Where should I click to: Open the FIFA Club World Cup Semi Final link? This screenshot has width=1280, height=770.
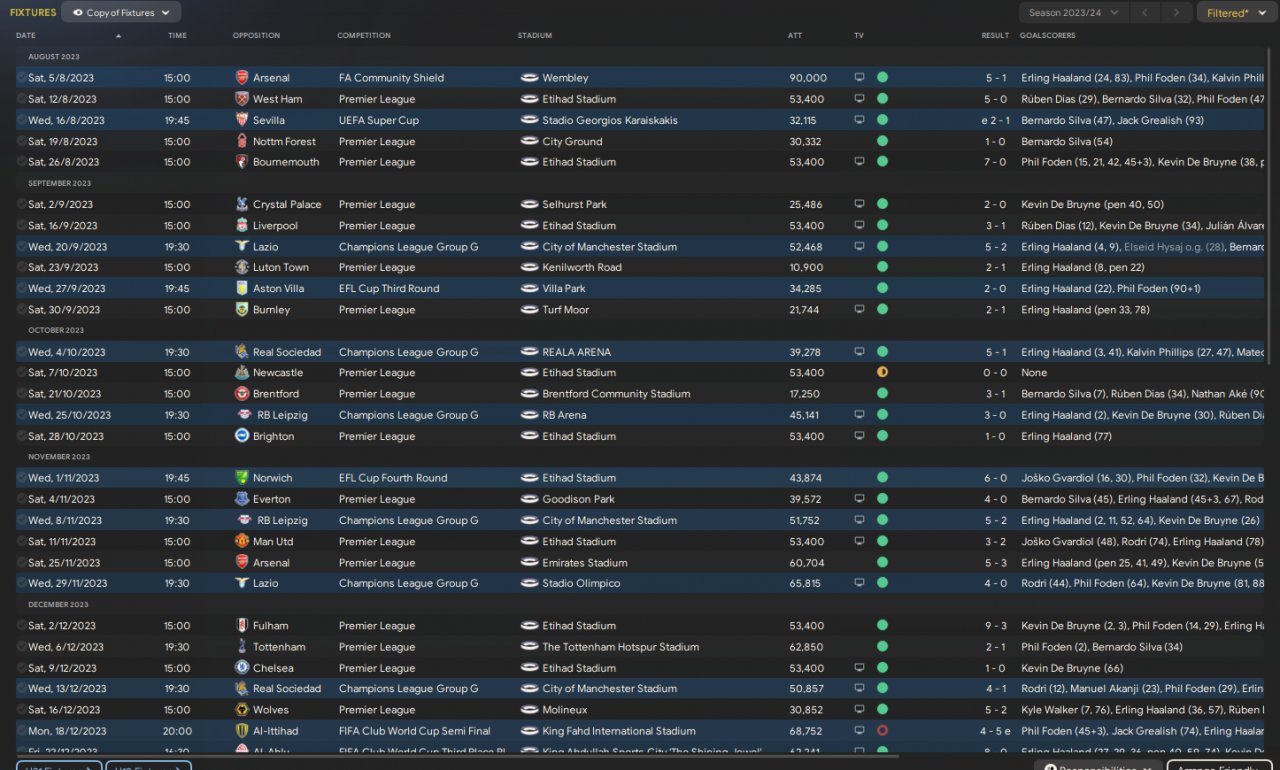[415, 731]
